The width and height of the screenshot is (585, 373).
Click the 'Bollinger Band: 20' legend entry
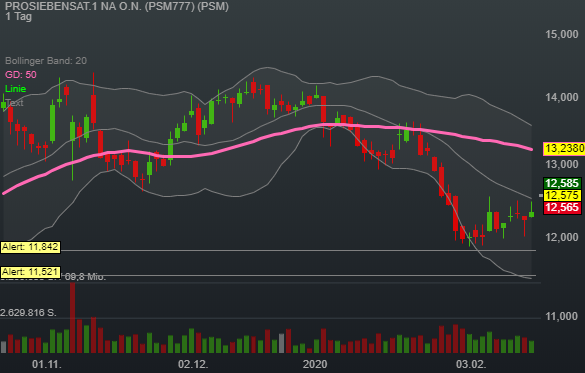coord(46,61)
